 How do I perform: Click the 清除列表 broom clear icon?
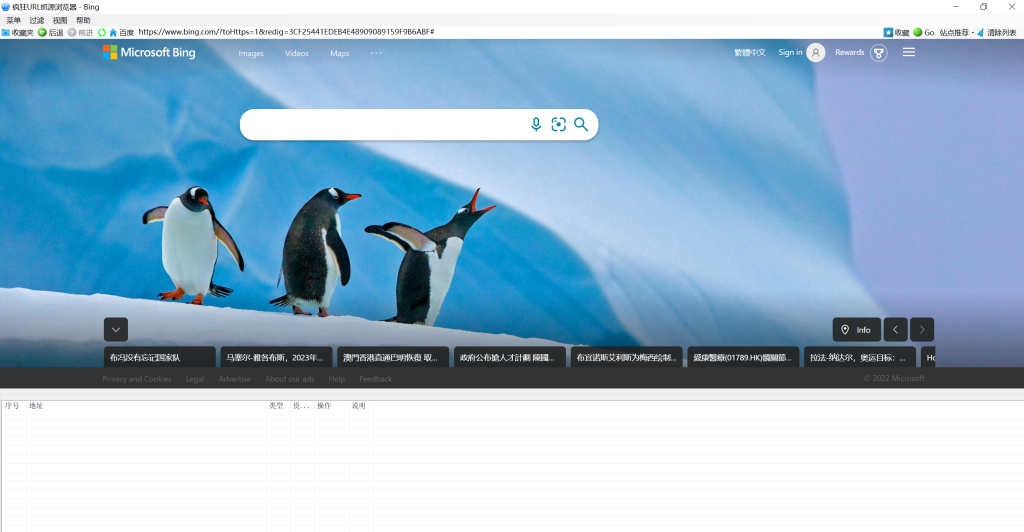(981, 32)
